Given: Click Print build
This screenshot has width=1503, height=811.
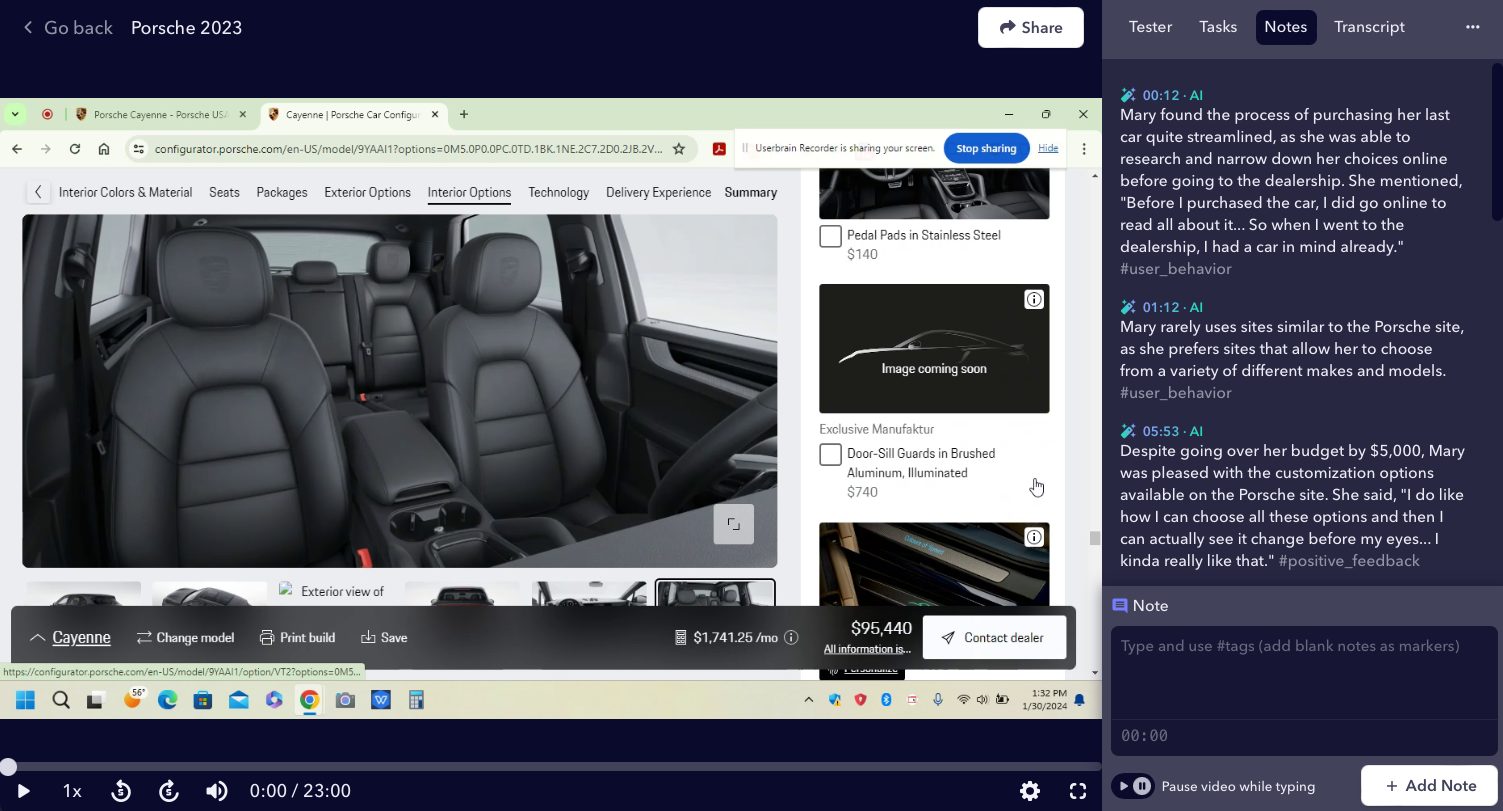Looking at the screenshot, I should tap(297, 637).
